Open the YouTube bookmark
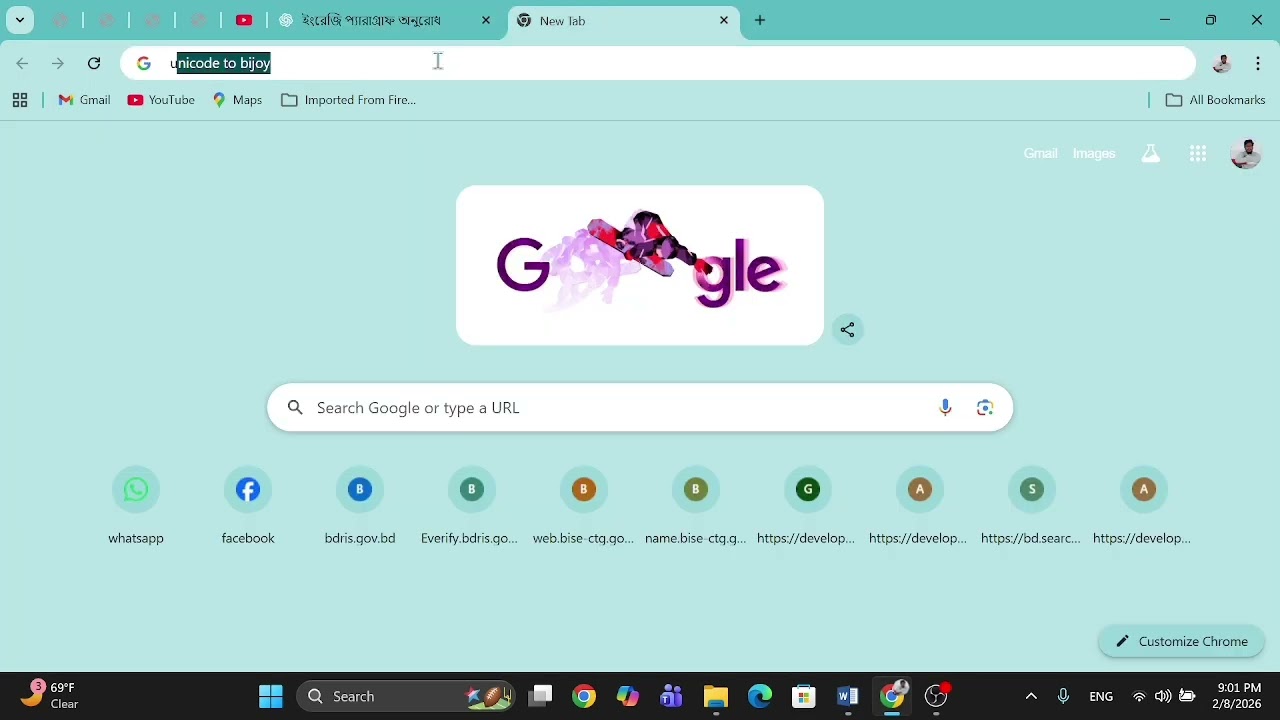1280x720 pixels. pyautogui.click(x=161, y=100)
